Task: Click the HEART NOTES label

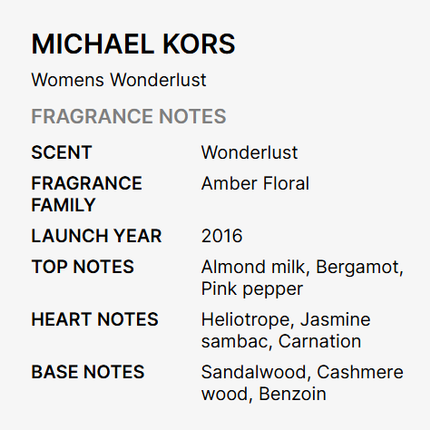Action: 95,319
